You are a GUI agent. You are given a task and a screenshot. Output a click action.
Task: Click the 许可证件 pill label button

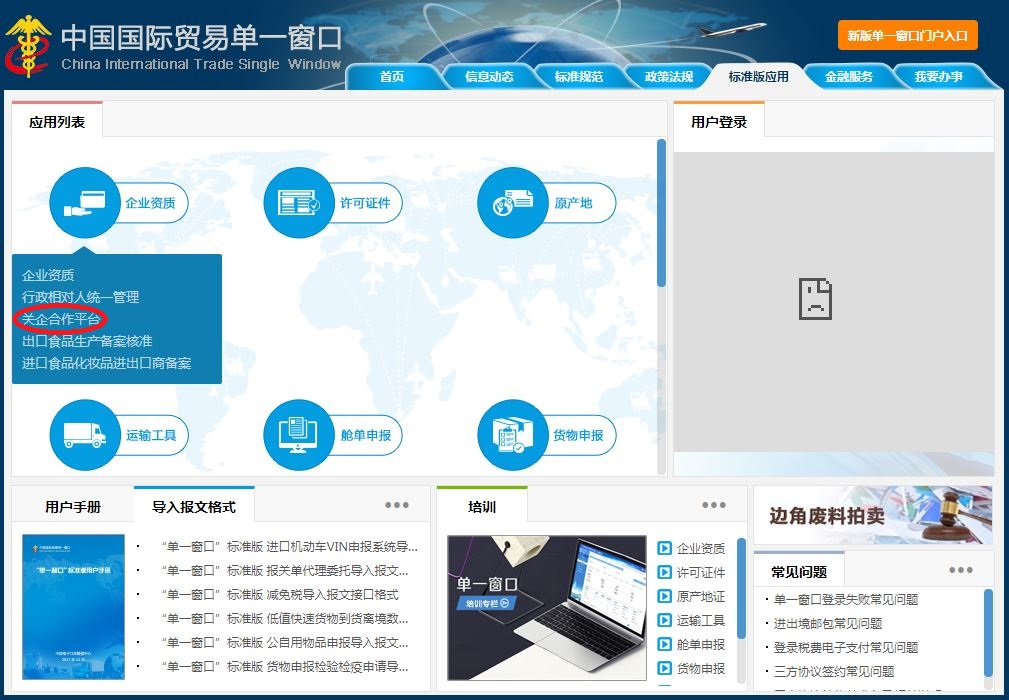pos(365,203)
